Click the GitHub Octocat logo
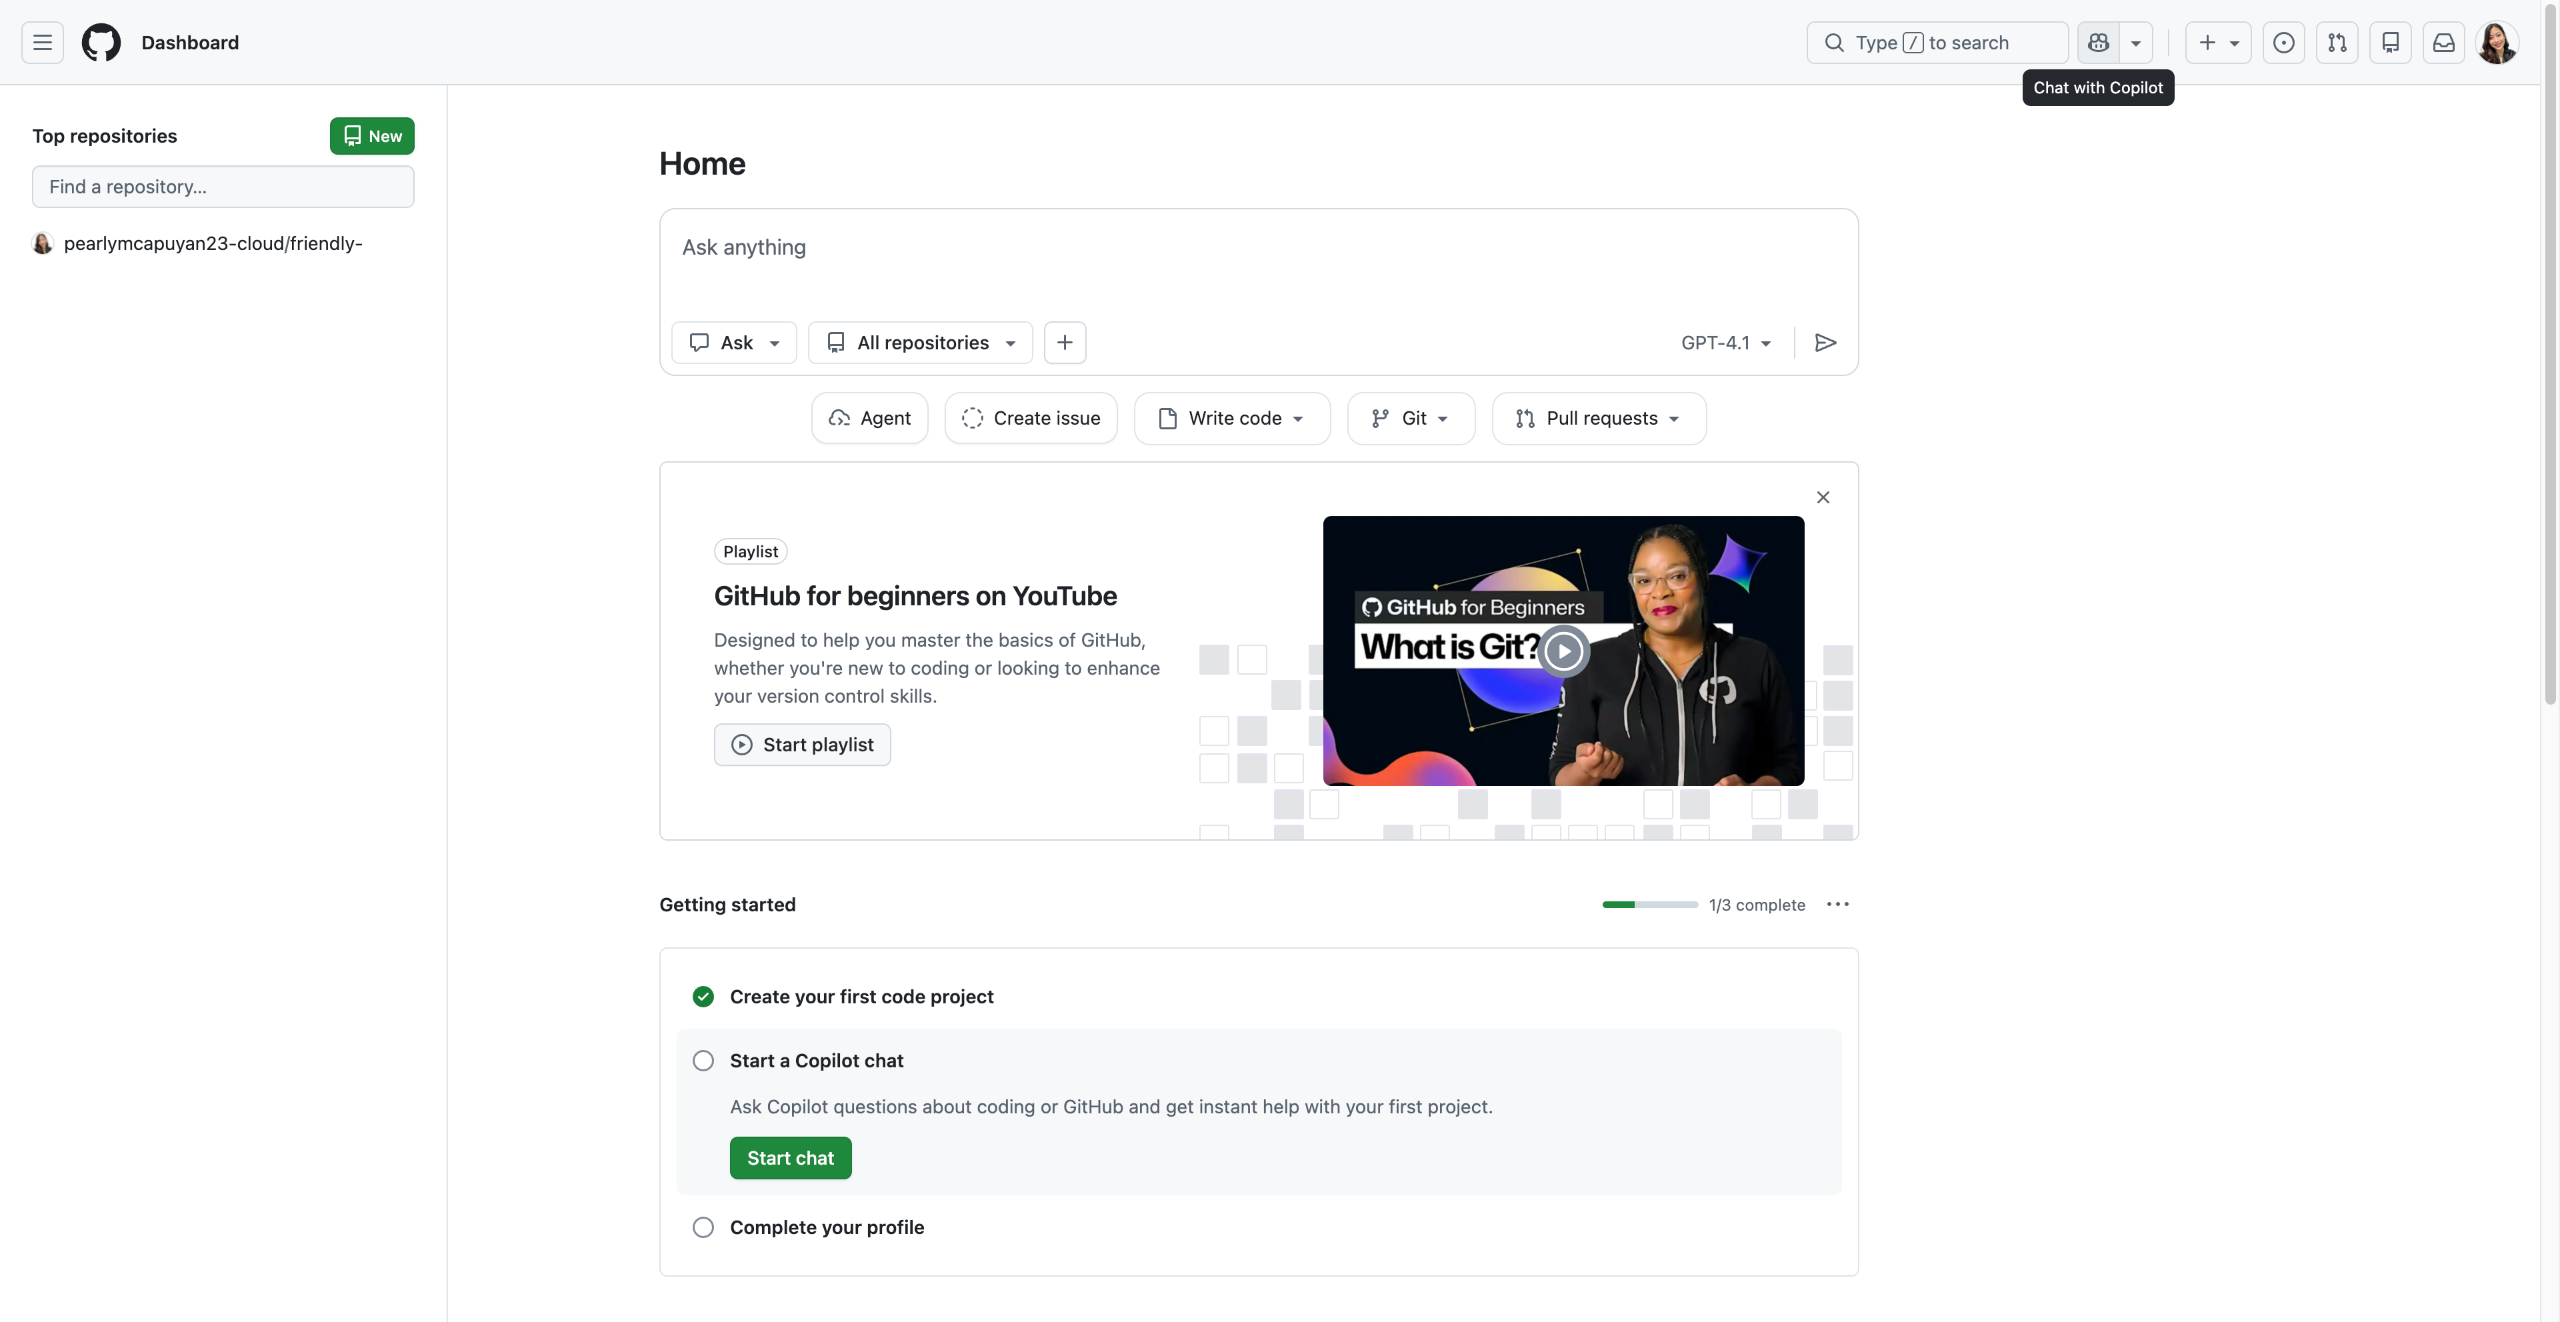This screenshot has height=1322, width=2560. [101, 43]
